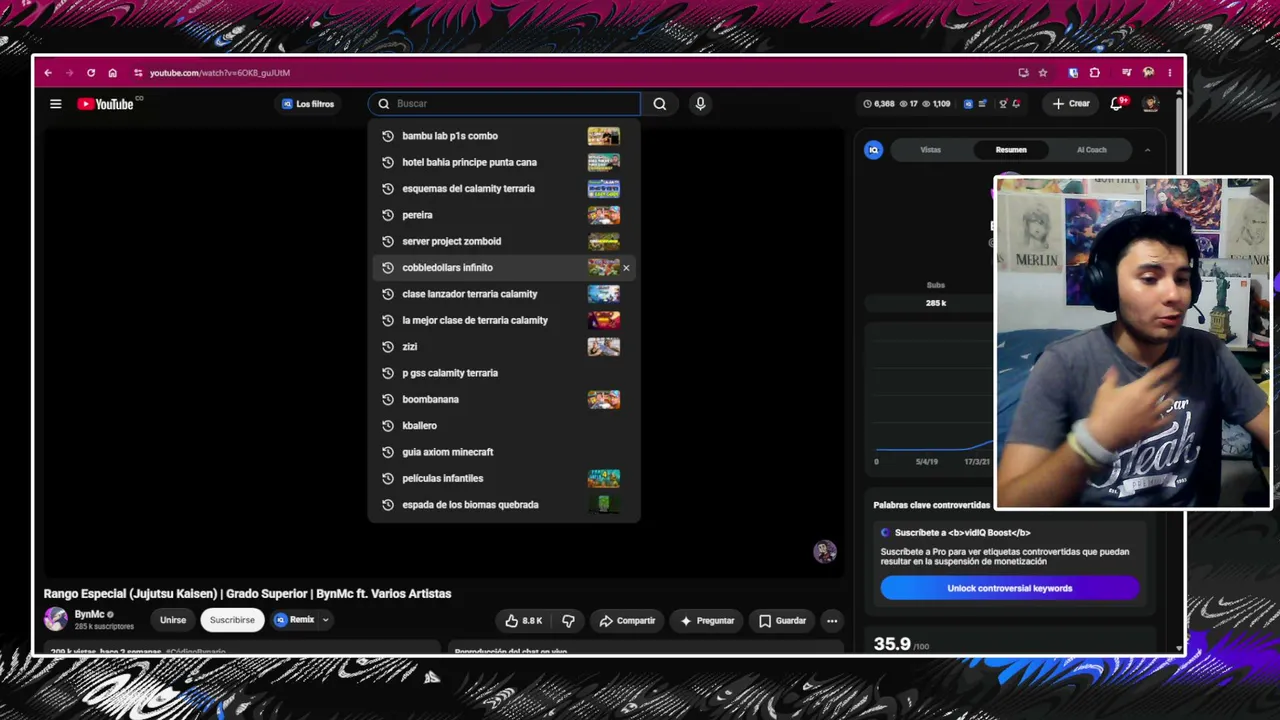Choose 'guia axiom minecraft' suggestion
The width and height of the screenshot is (1280, 720).
pos(504,452)
